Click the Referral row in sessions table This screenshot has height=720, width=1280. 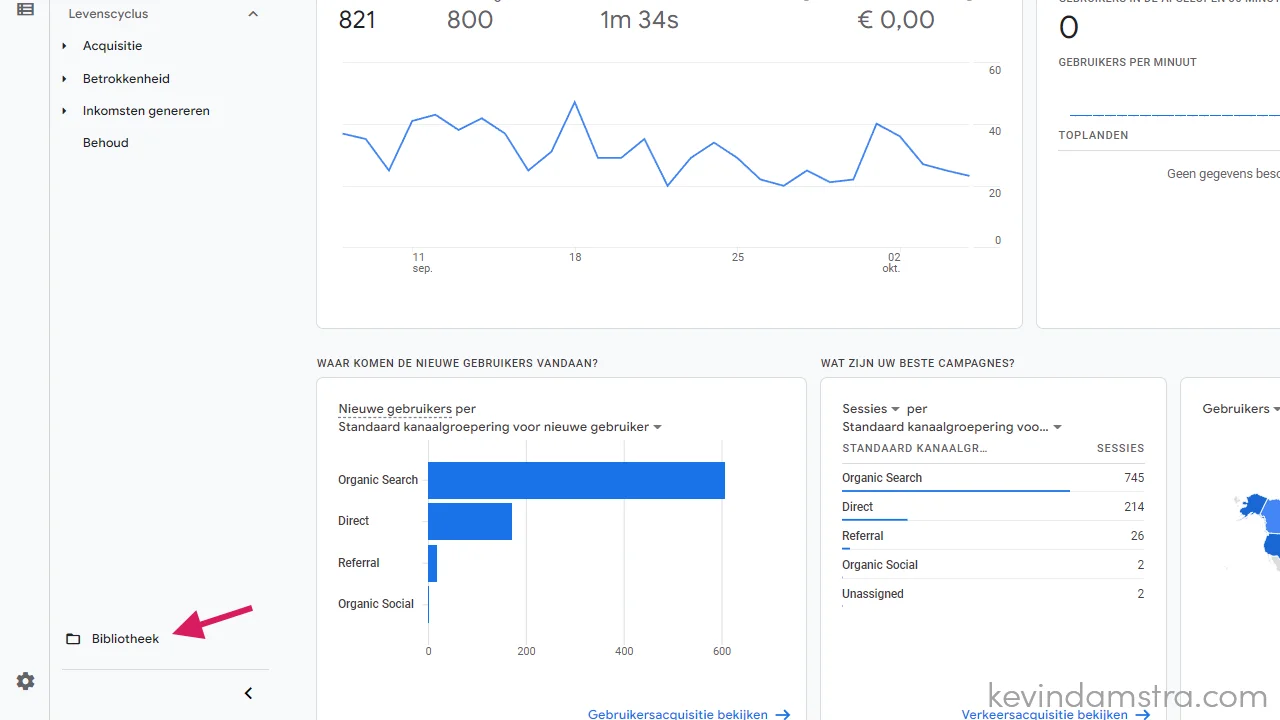tap(993, 536)
